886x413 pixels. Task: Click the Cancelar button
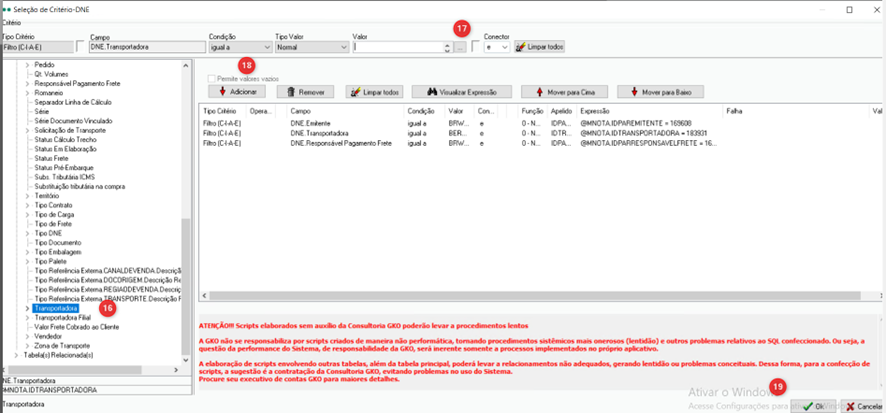pyautogui.click(x=862, y=406)
